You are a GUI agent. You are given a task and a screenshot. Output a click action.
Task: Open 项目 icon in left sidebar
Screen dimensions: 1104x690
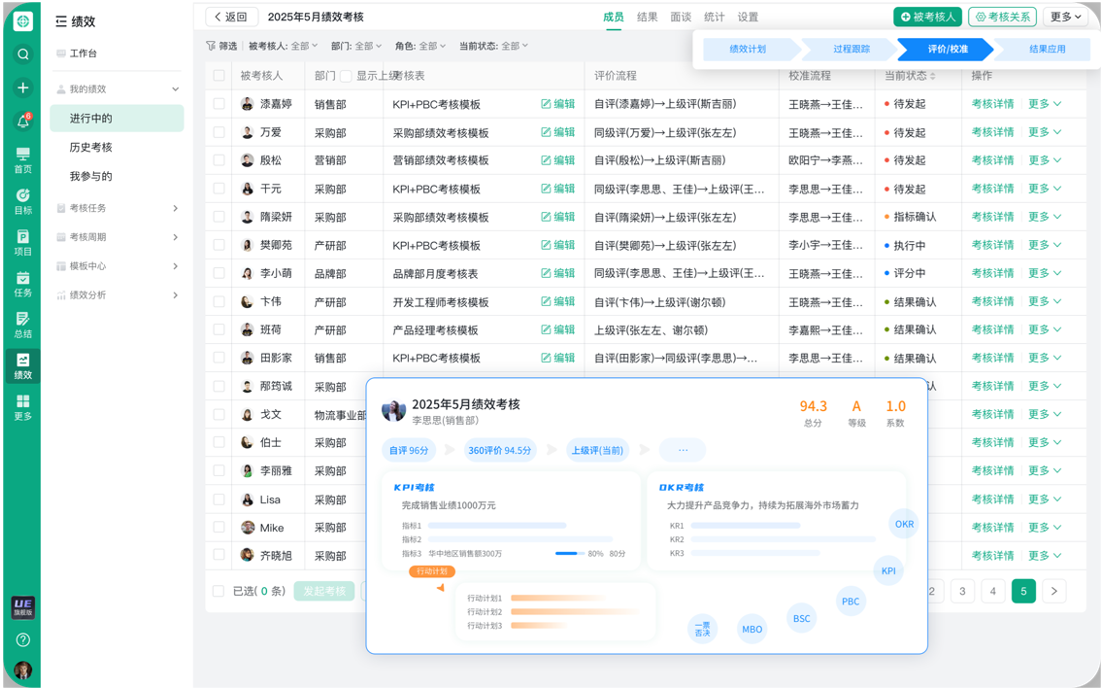23,242
